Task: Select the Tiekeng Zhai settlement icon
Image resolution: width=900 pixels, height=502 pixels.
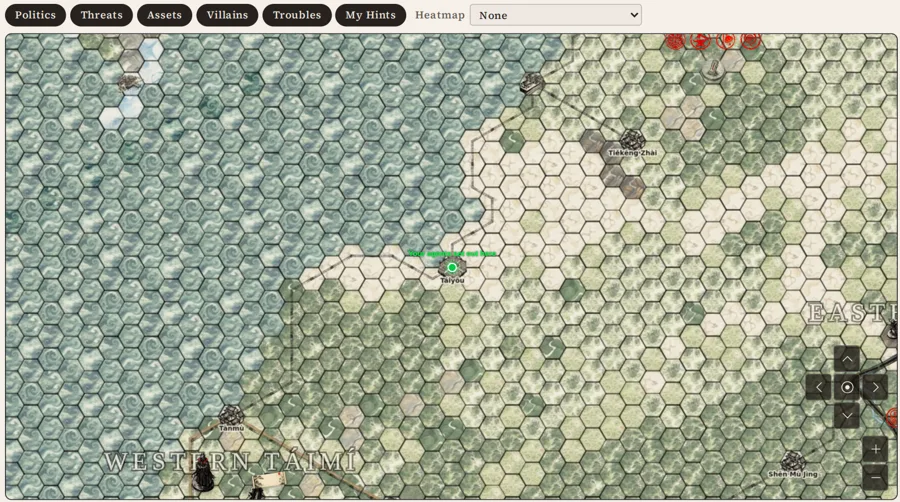Action: click(x=632, y=139)
